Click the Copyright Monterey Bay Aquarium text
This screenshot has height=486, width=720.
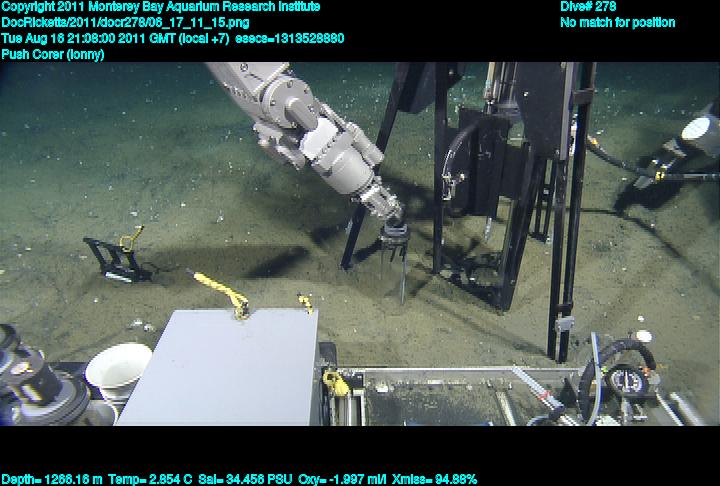click(160, 7)
